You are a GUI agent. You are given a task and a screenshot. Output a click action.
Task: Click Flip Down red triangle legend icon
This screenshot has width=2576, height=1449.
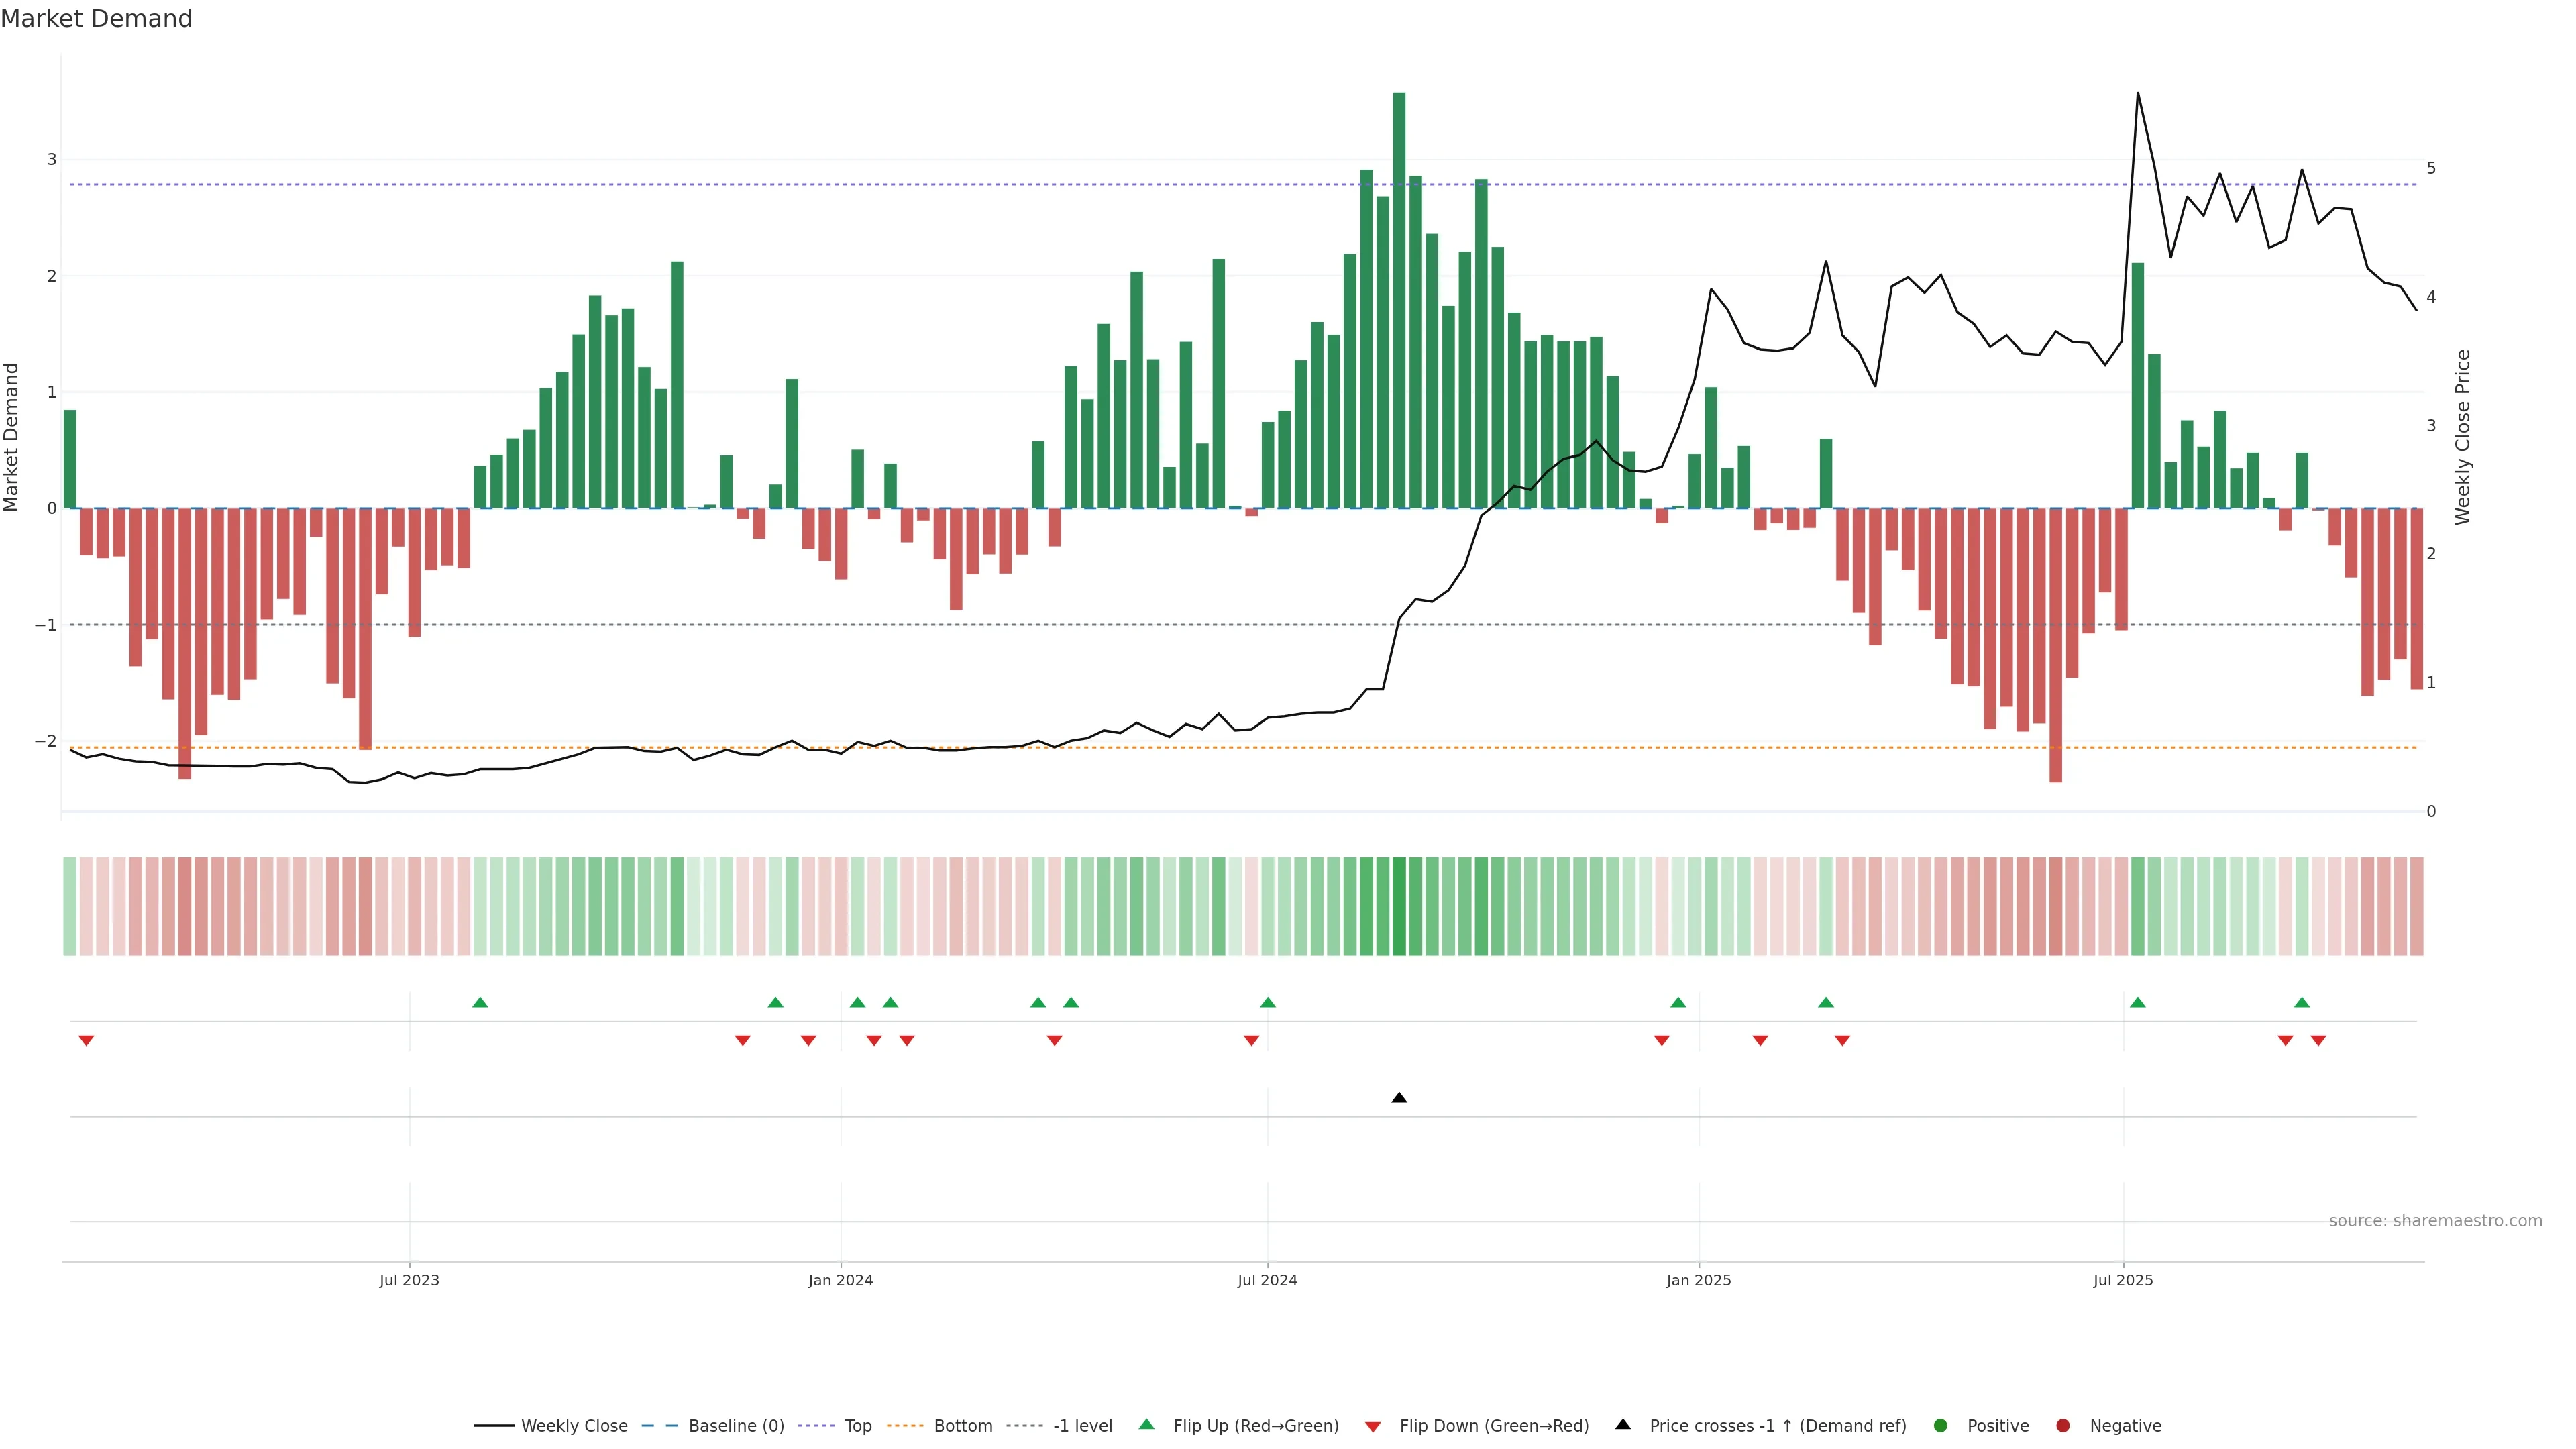1373,1427
